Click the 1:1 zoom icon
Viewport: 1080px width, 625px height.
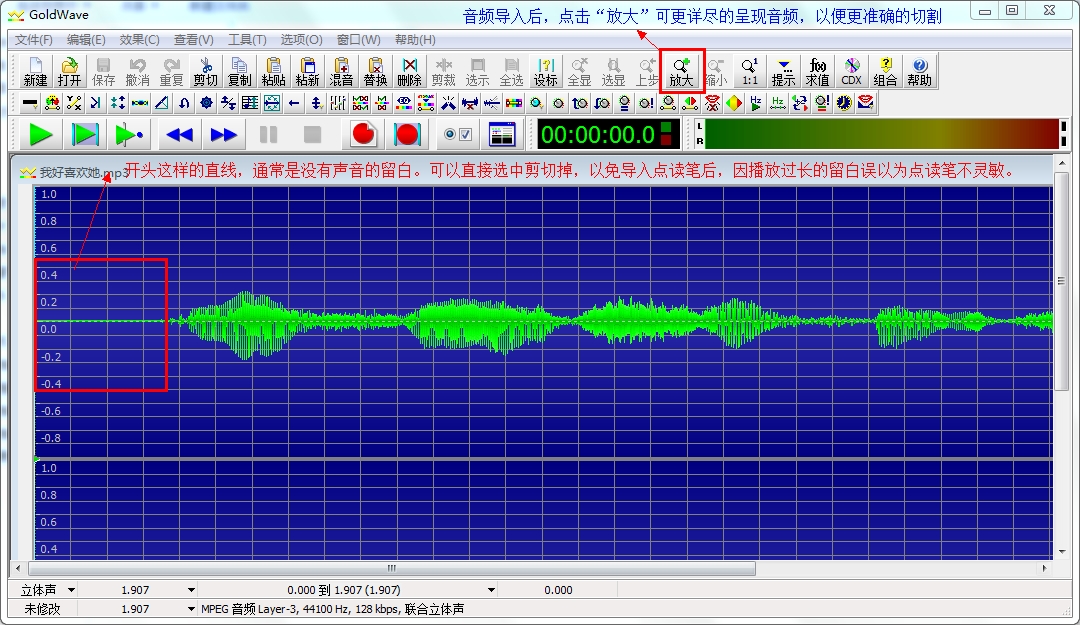pyautogui.click(x=749, y=71)
